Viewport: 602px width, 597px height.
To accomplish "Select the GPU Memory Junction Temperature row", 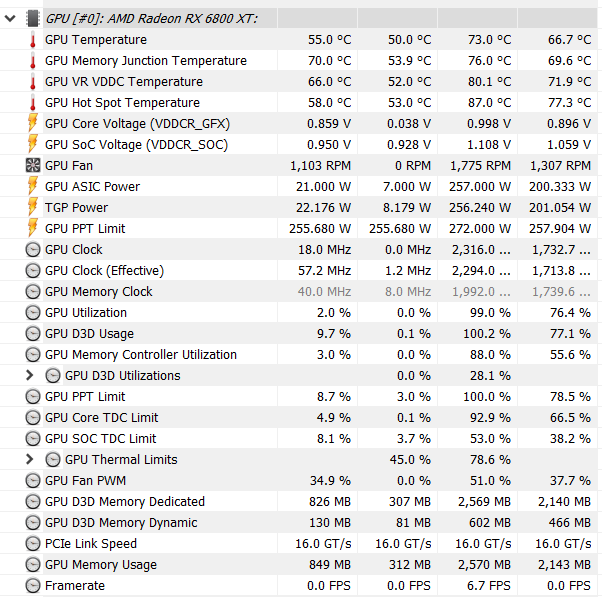I will [145, 61].
